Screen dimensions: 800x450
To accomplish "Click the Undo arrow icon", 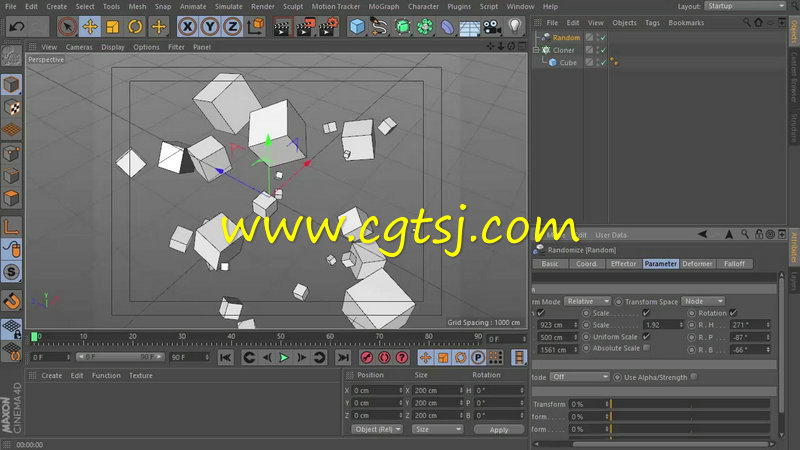I will (16, 27).
